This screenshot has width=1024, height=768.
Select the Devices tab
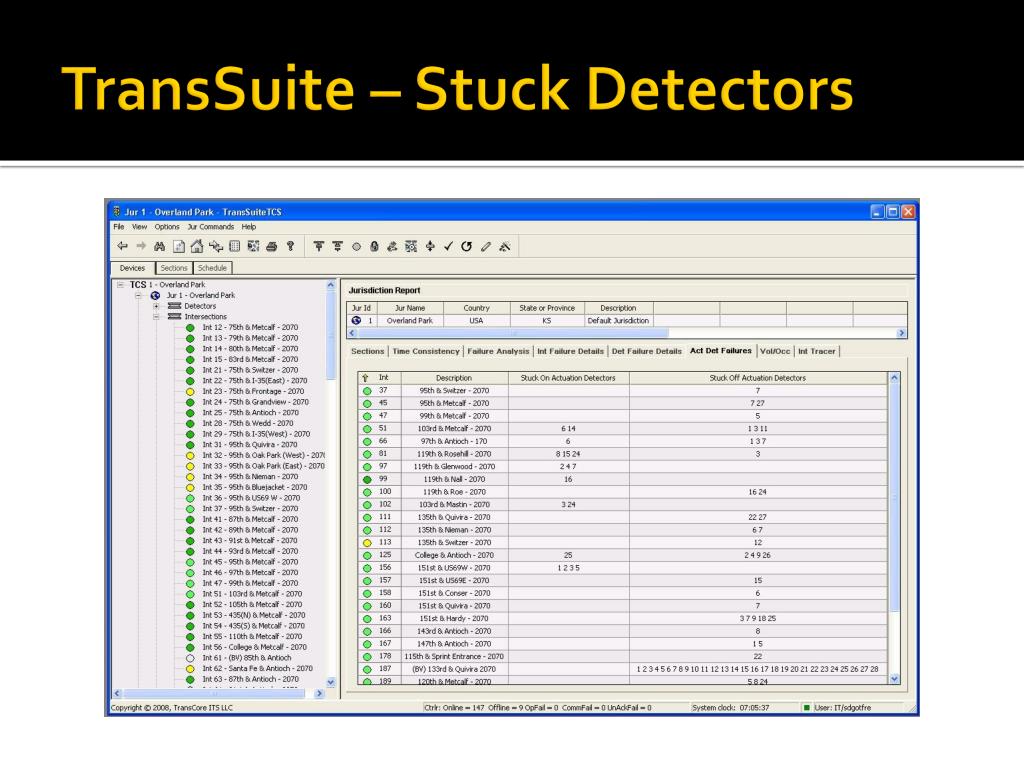coord(133,268)
